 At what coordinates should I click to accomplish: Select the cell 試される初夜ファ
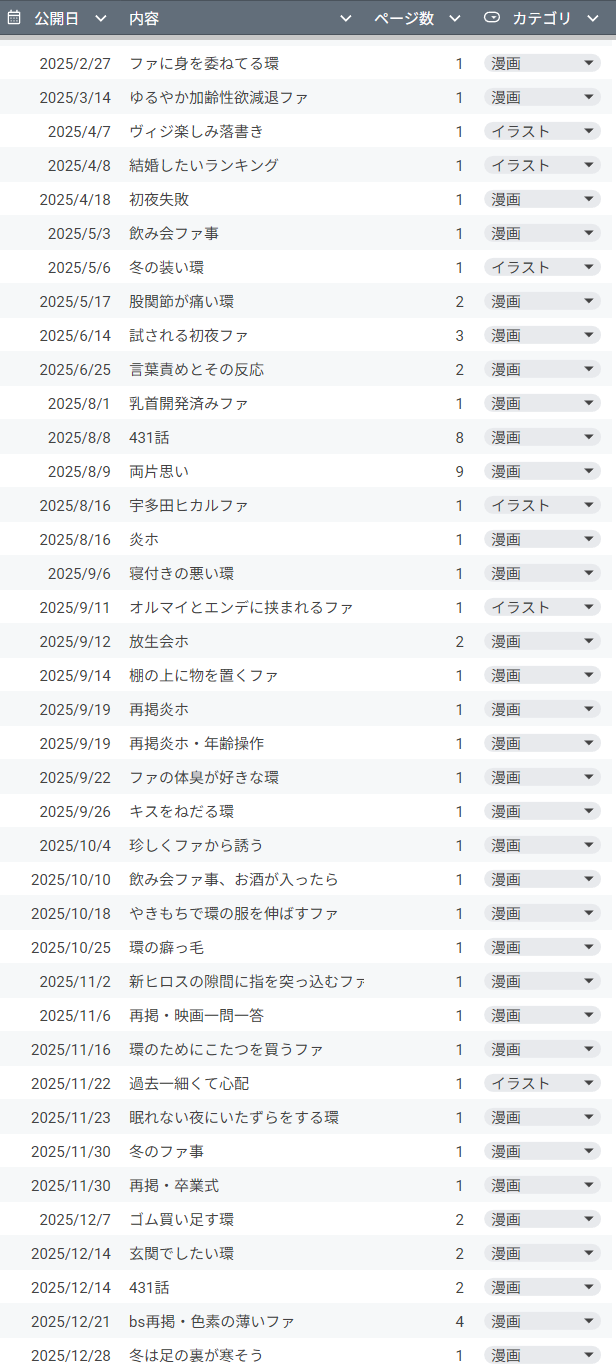pyautogui.click(x=188, y=335)
